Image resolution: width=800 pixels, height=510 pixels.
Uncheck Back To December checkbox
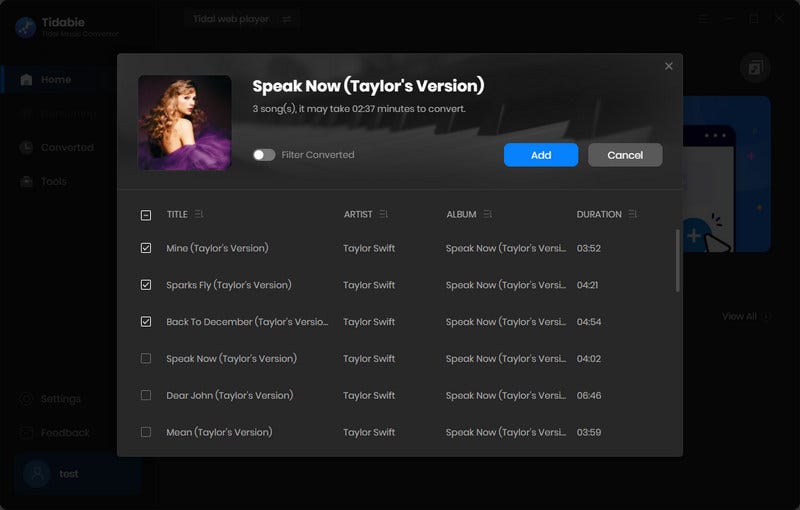(146, 322)
